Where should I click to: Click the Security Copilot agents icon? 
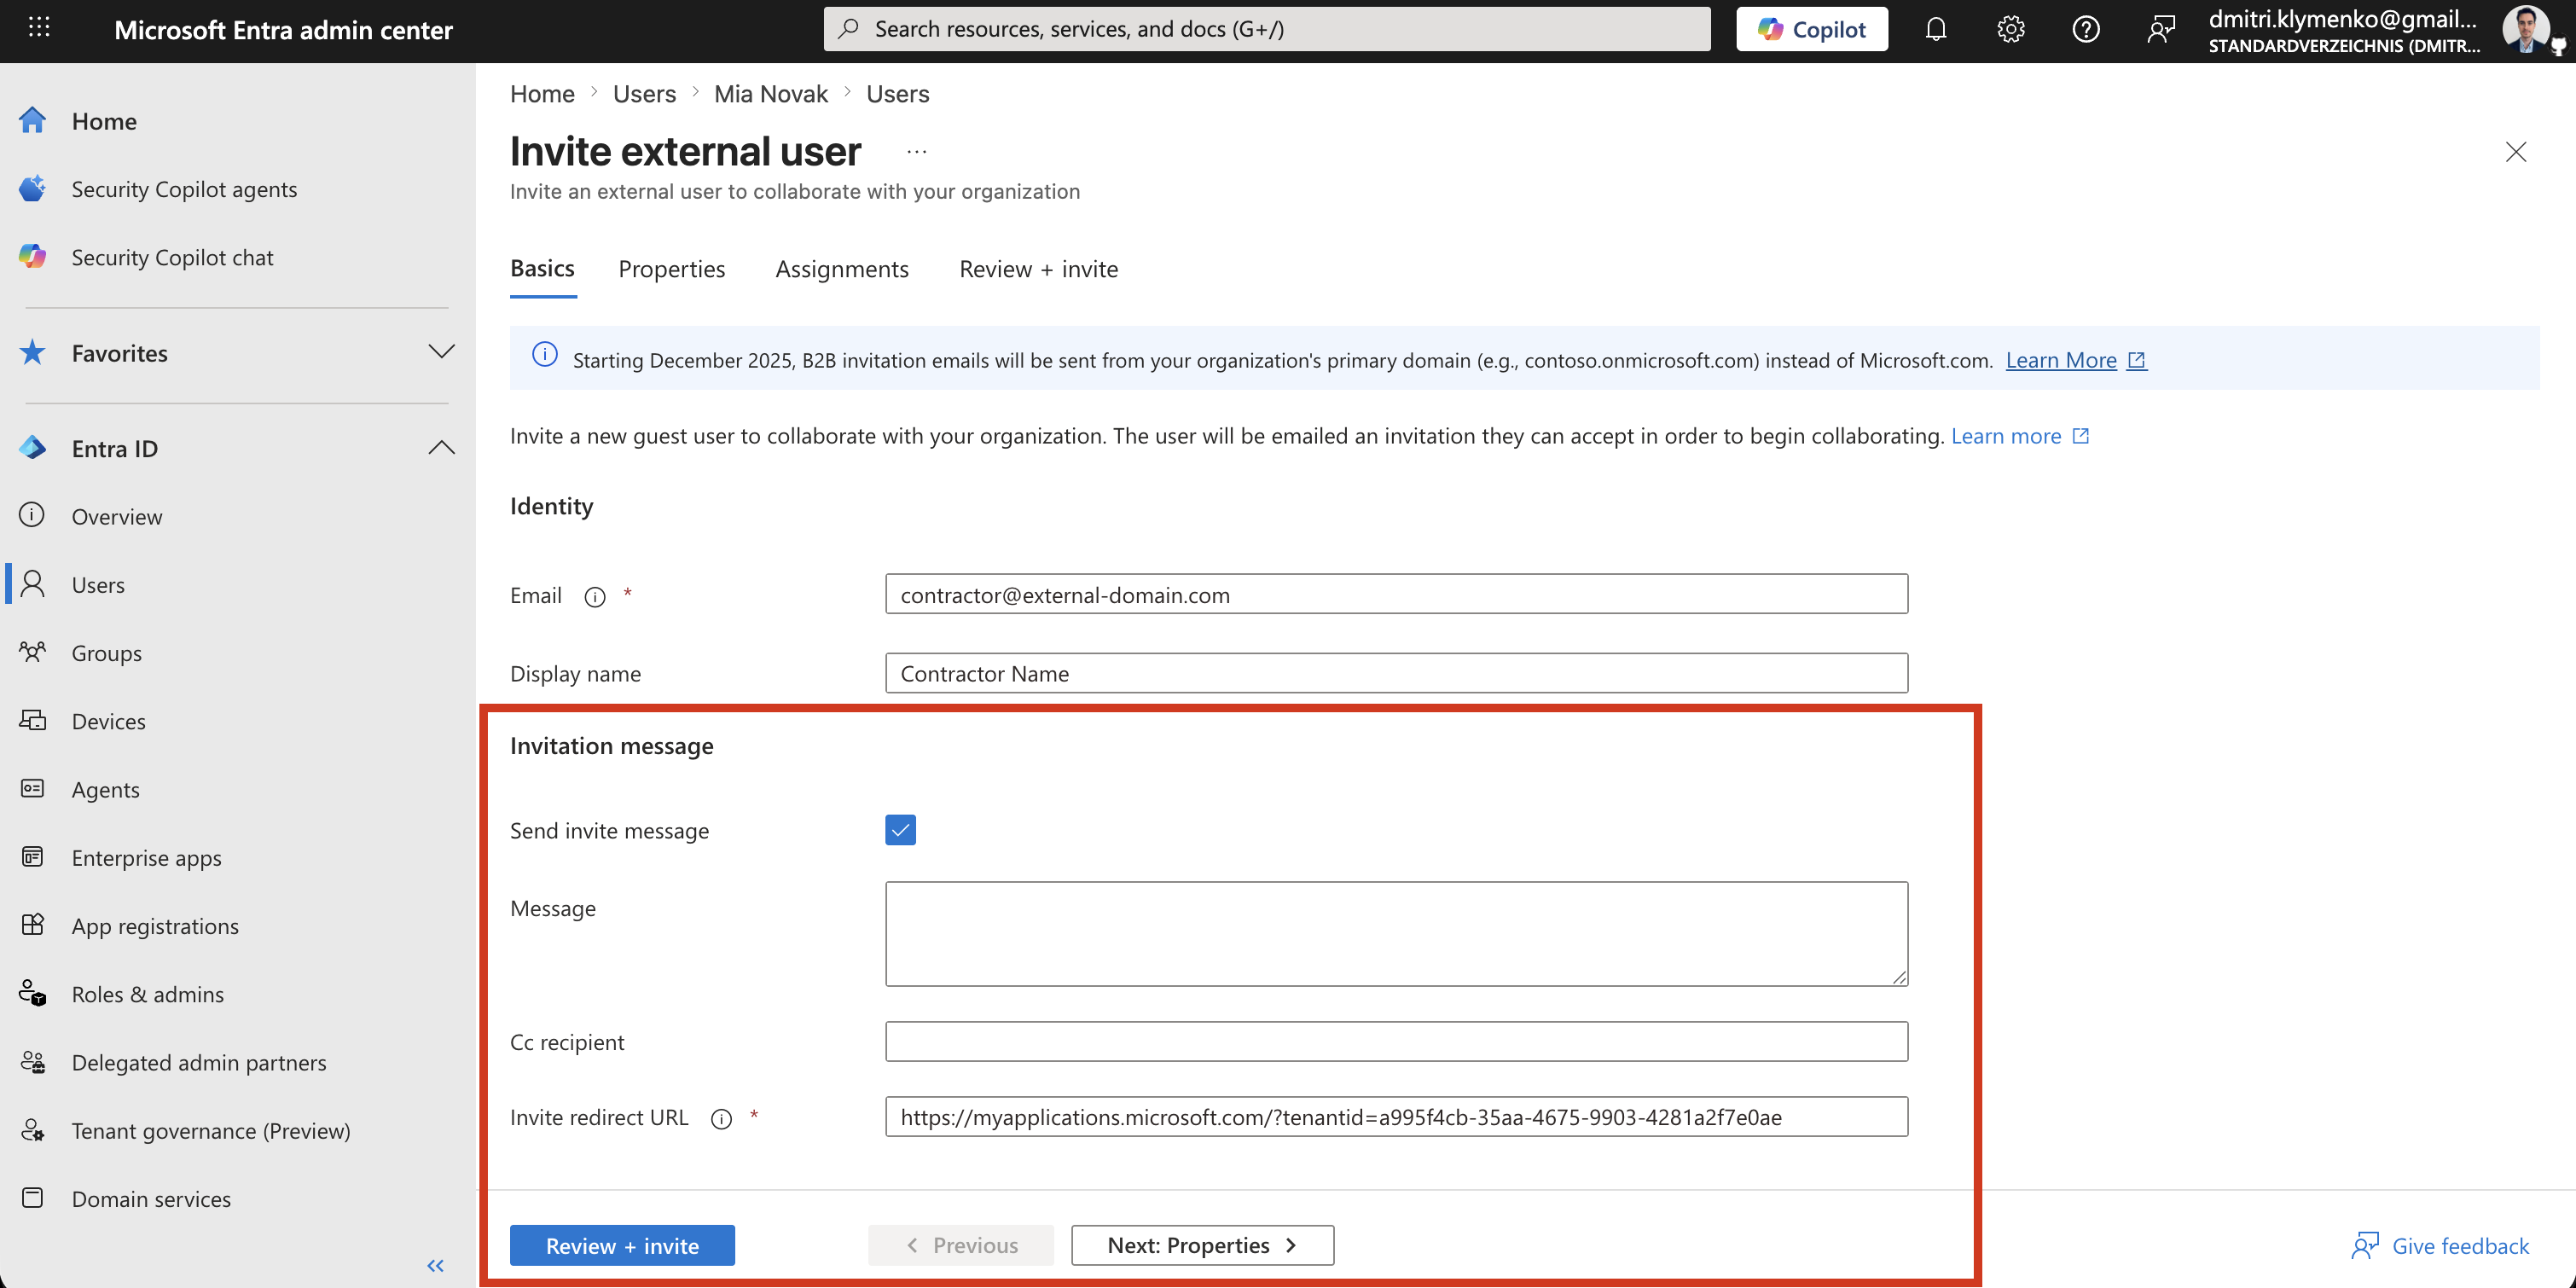click(x=33, y=189)
